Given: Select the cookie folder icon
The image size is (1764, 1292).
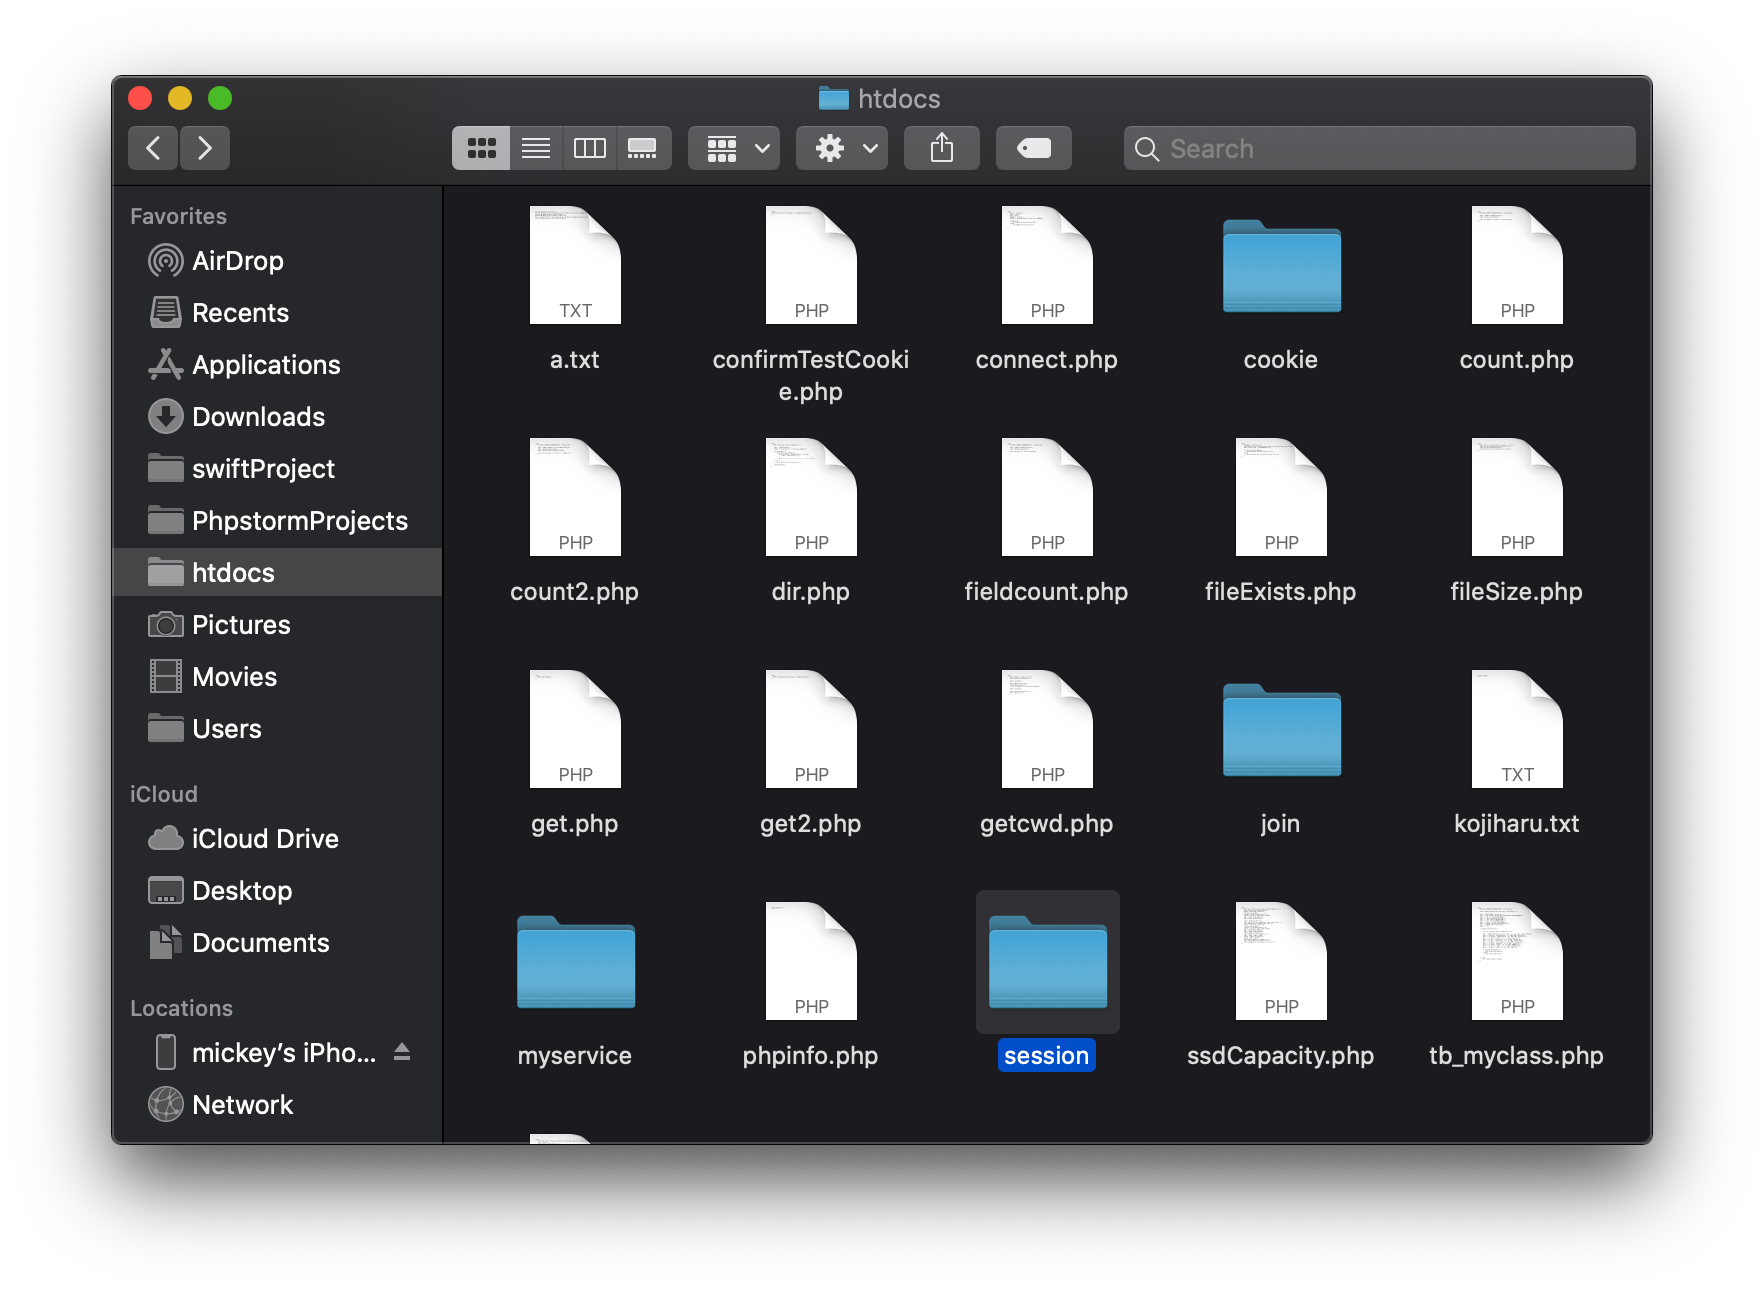Looking at the screenshot, I should tap(1282, 266).
